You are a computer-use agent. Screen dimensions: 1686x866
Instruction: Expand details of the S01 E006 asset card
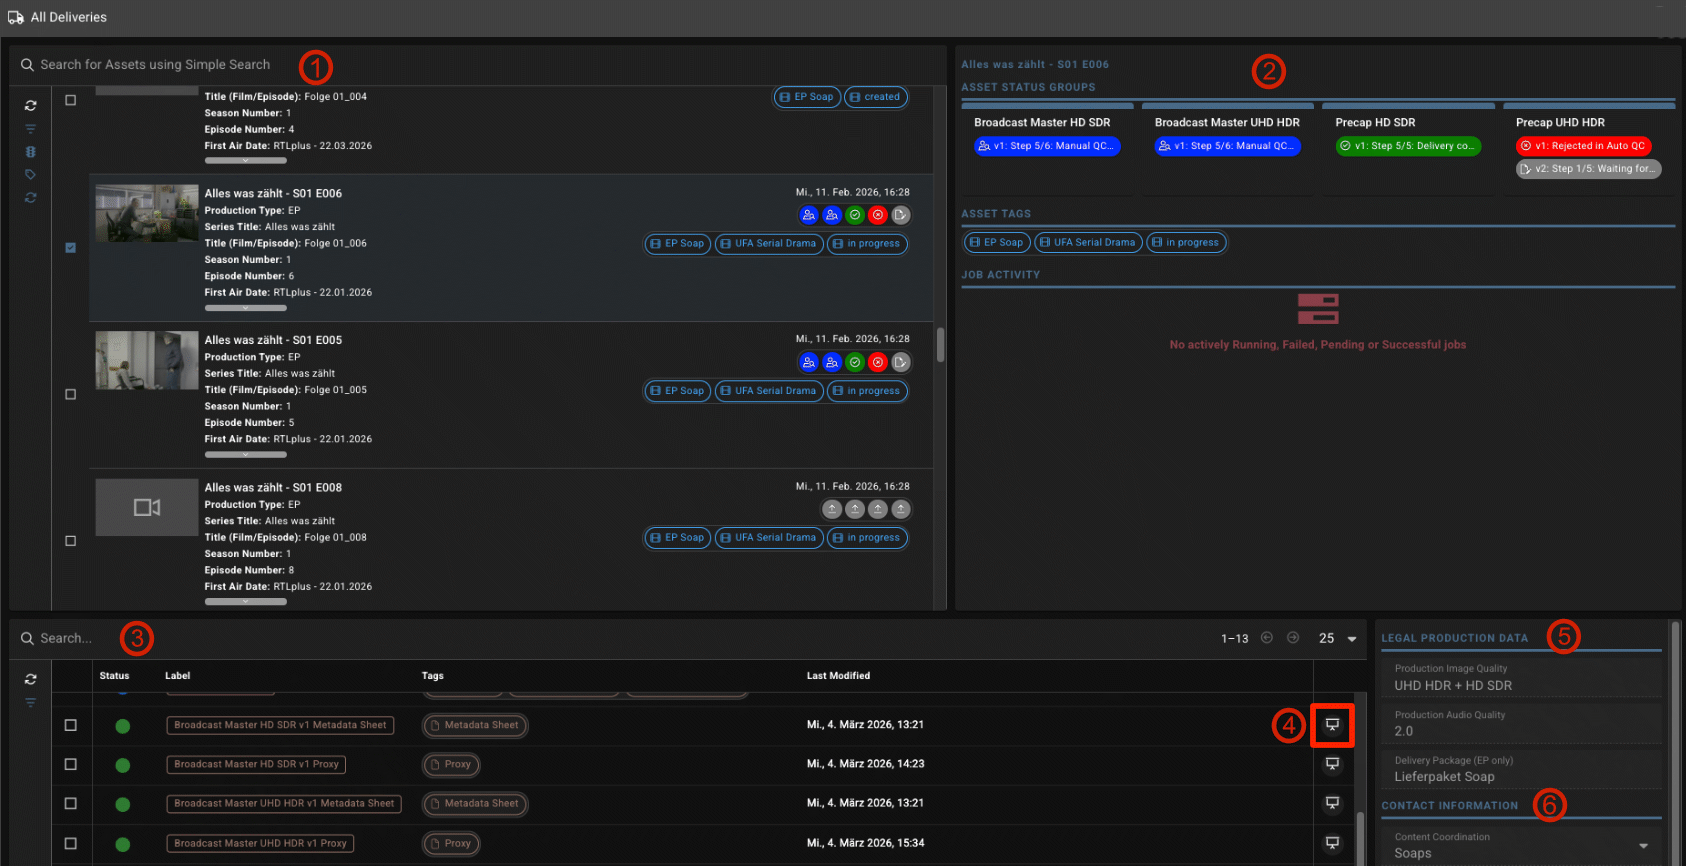(x=245, y=308)
